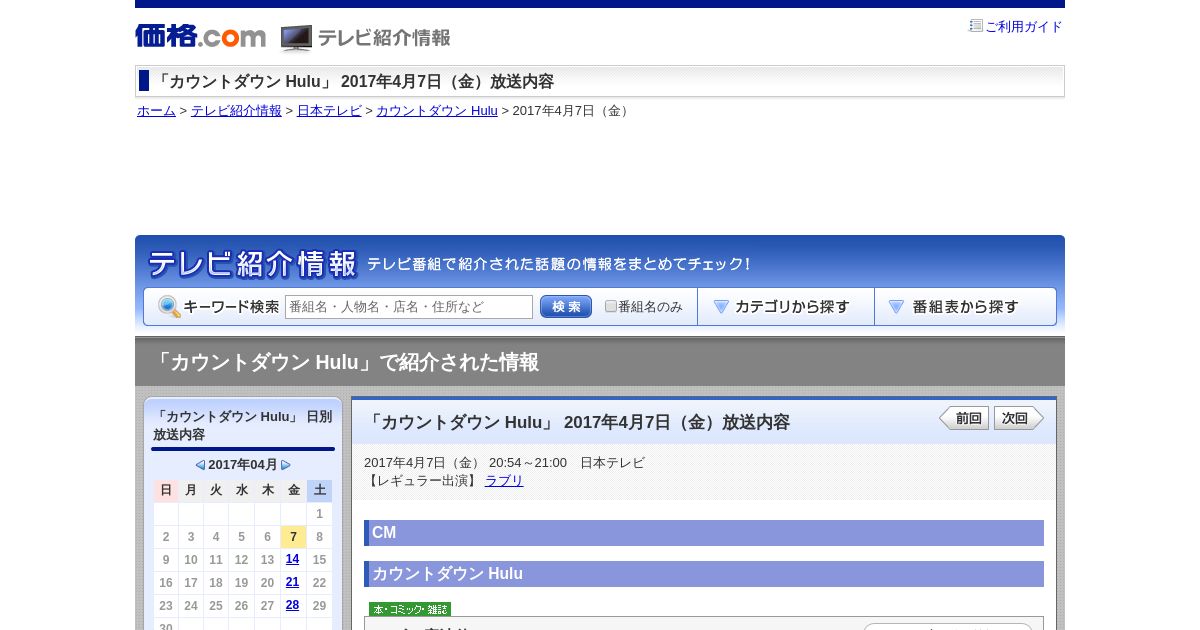Click the 土 Saturday column header
The image size is (1200, 630).
tap(319, 490)
